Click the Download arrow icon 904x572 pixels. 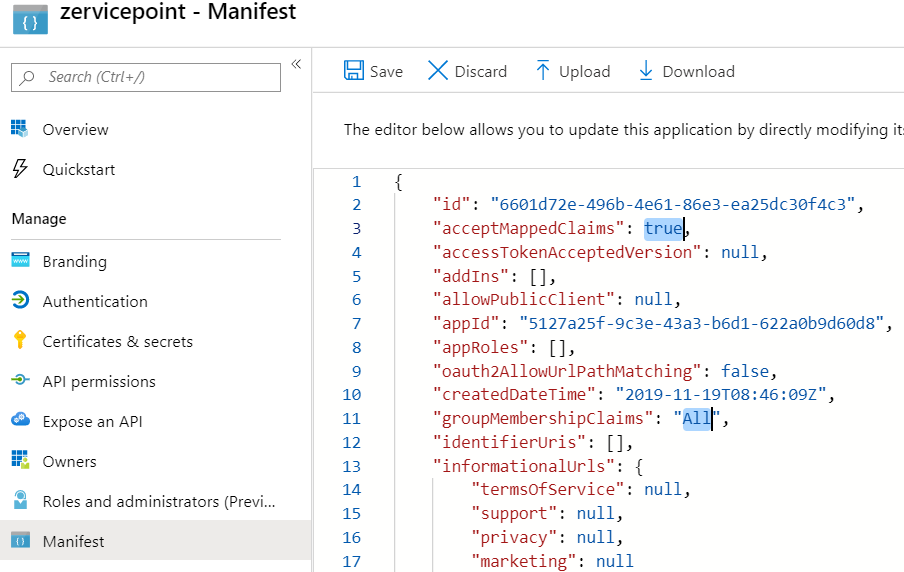point(646,71)
